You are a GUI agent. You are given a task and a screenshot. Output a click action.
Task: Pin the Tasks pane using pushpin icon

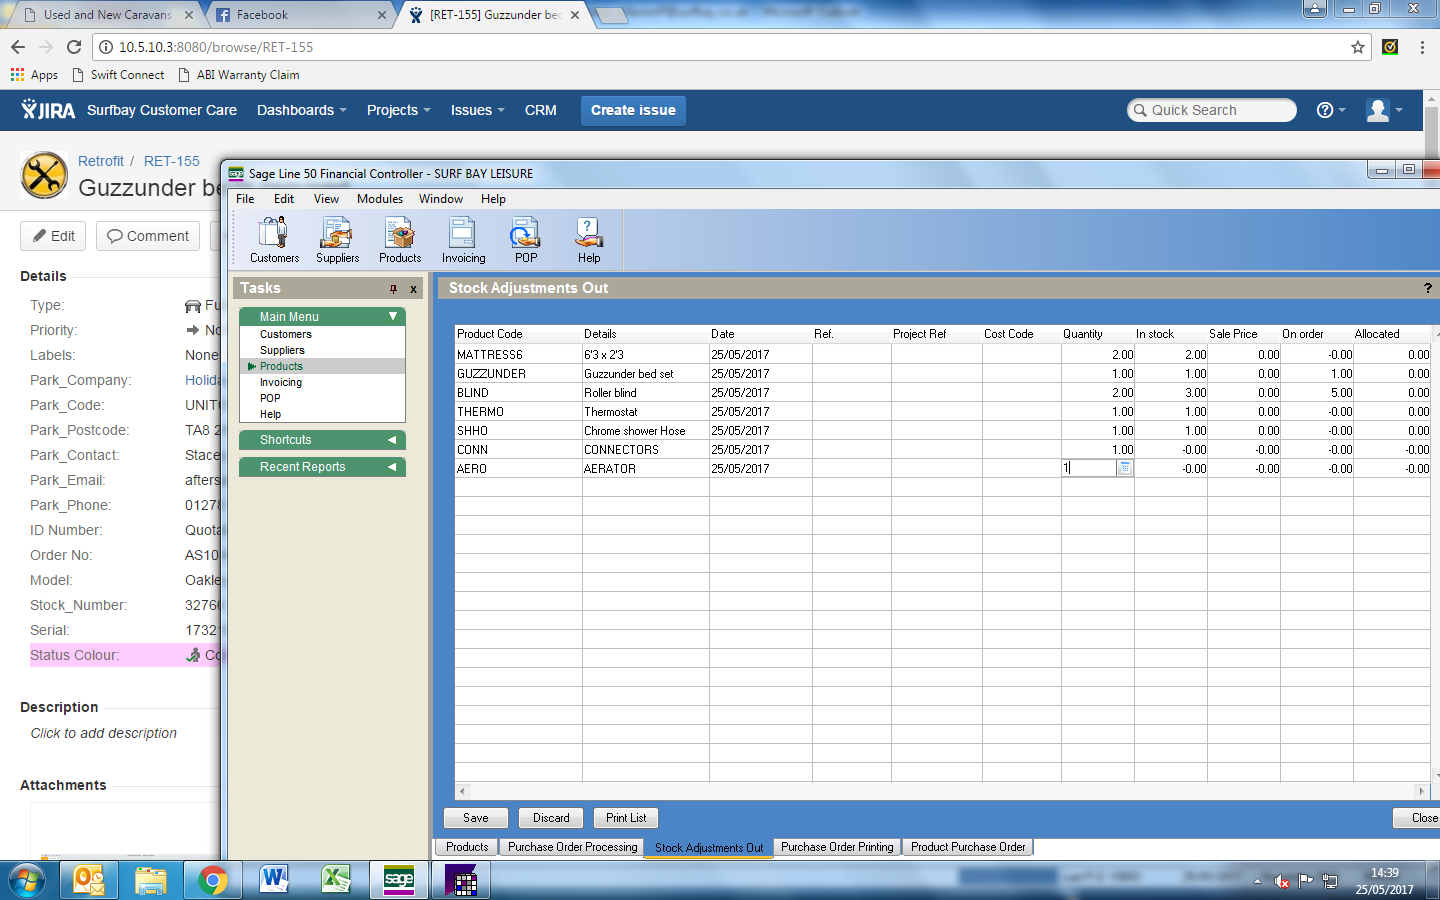393,289
